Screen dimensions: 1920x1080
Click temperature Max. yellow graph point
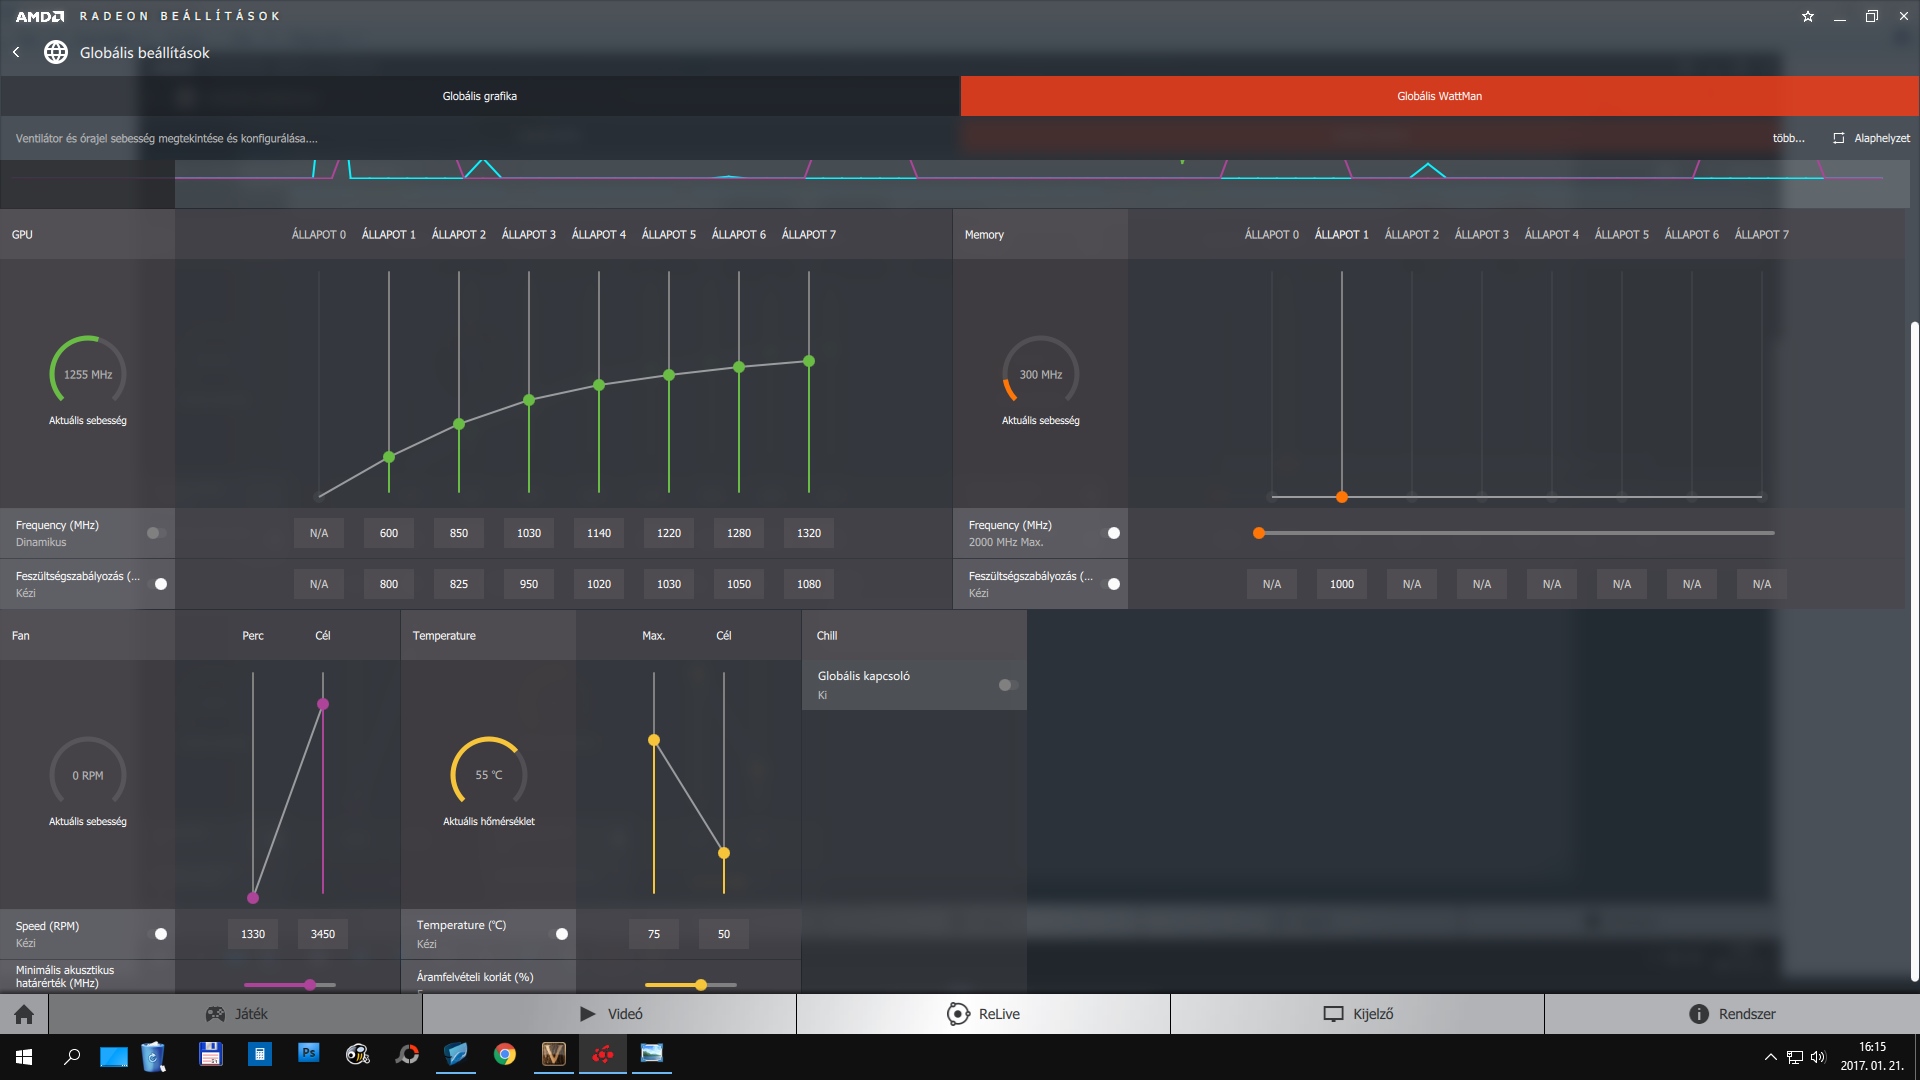[x=654, y=740]
